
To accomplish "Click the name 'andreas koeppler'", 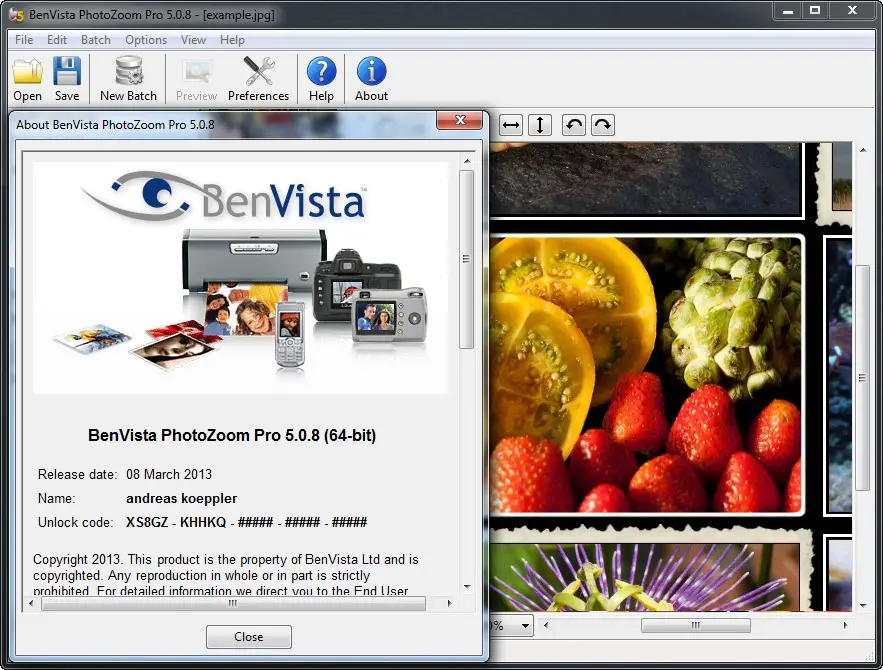I will 181,498.
